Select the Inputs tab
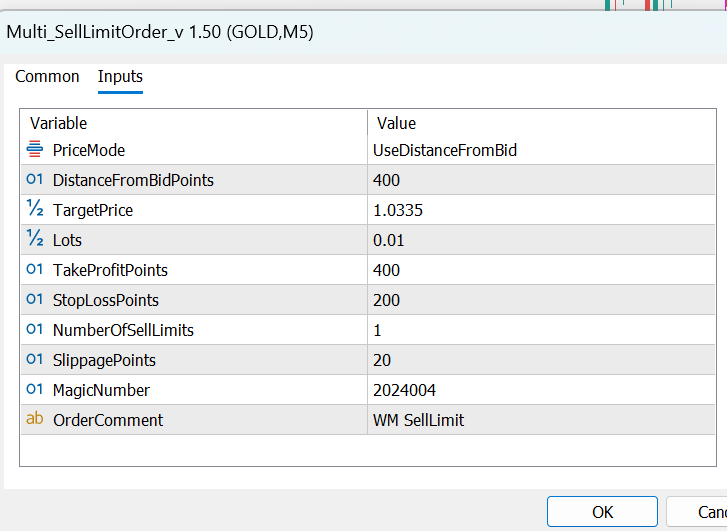The width and height of the screenshot is (727, 531). (x=120, y=77)
